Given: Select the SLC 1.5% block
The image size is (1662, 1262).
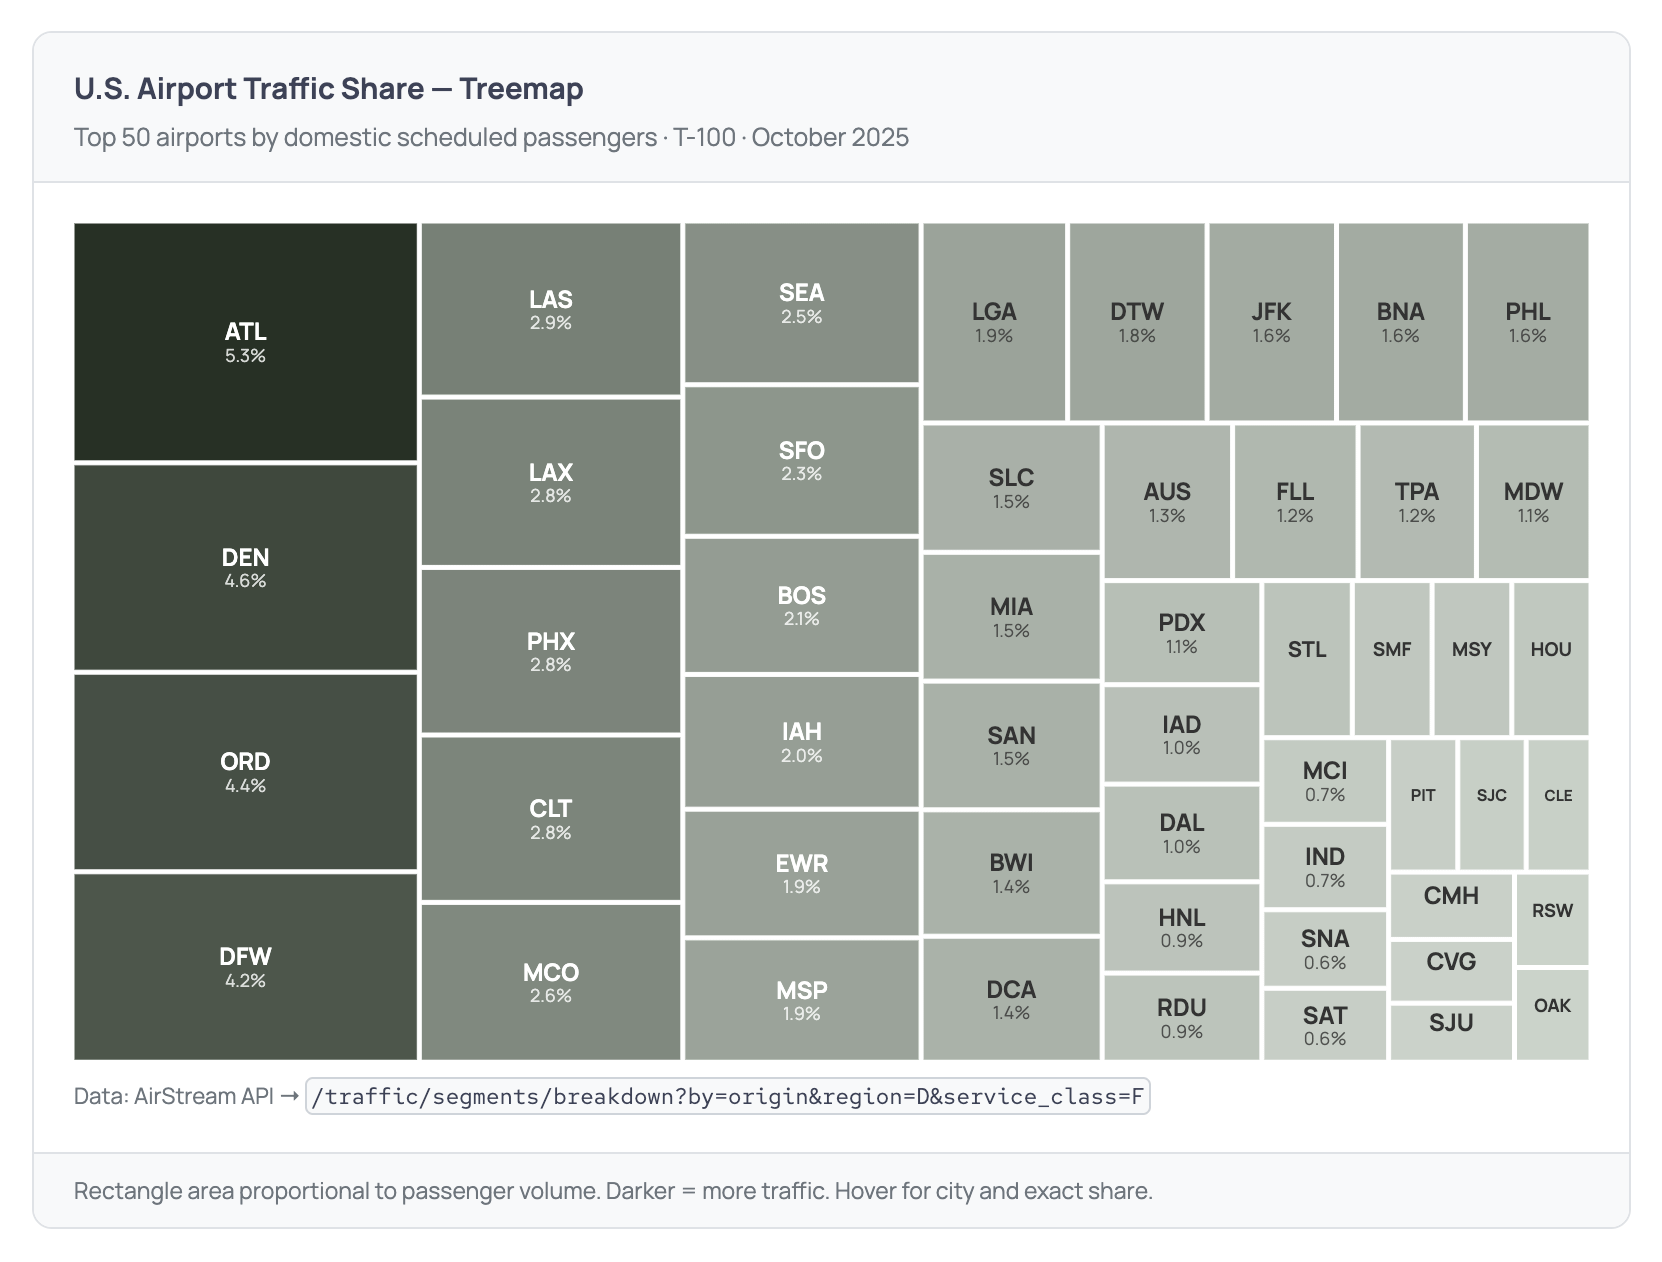Looking at the screenshot, I should point(1011,487).
